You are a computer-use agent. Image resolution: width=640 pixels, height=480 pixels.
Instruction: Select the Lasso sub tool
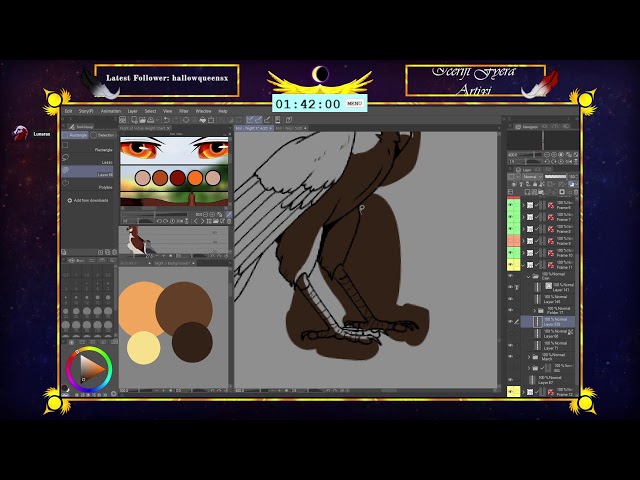click(x=87, y=159)
